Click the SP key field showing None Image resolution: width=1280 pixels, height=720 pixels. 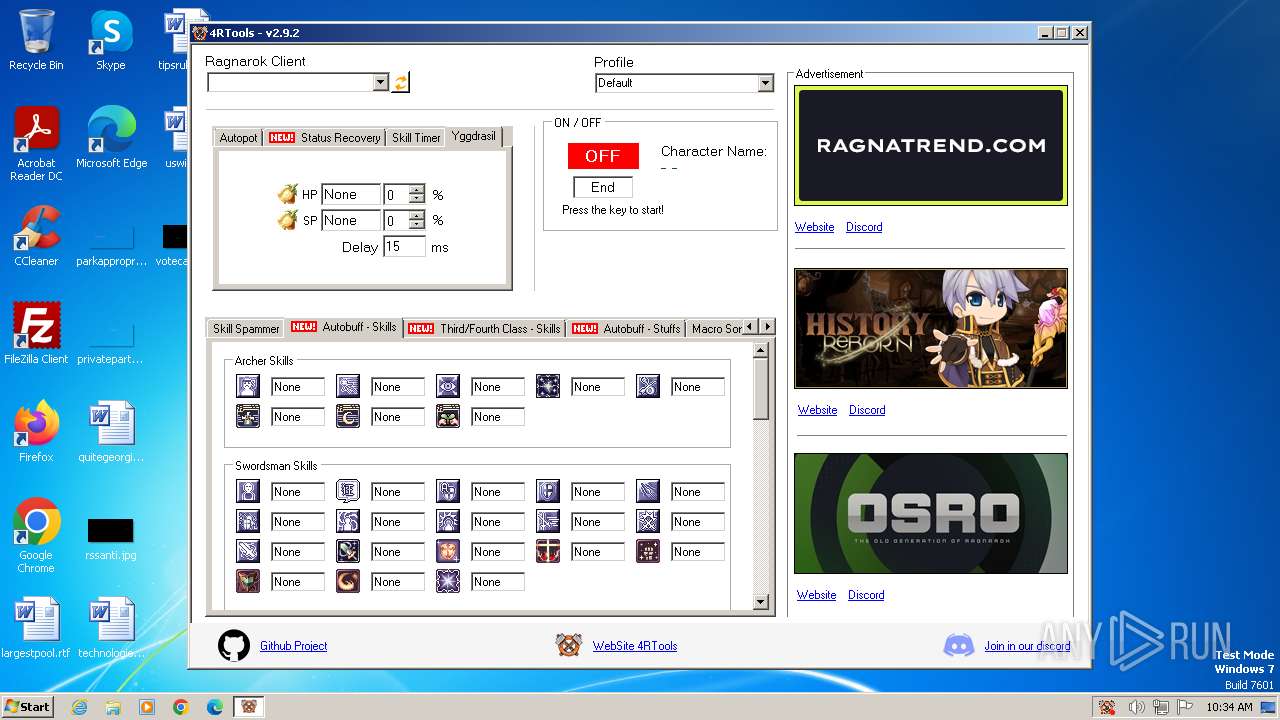pyautogui.click(x=351, y=220)
